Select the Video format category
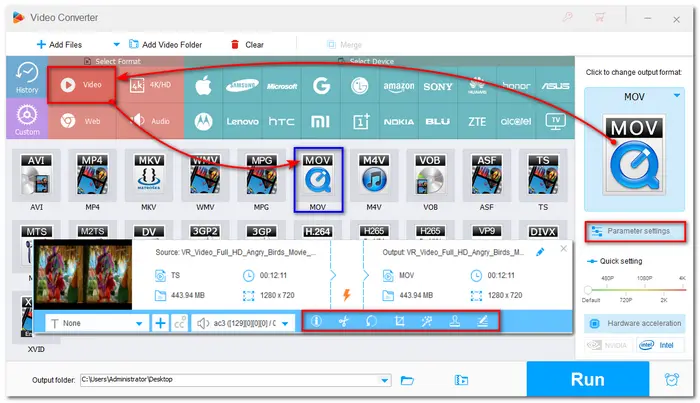The image size is (700, 403). pos(81,85)
